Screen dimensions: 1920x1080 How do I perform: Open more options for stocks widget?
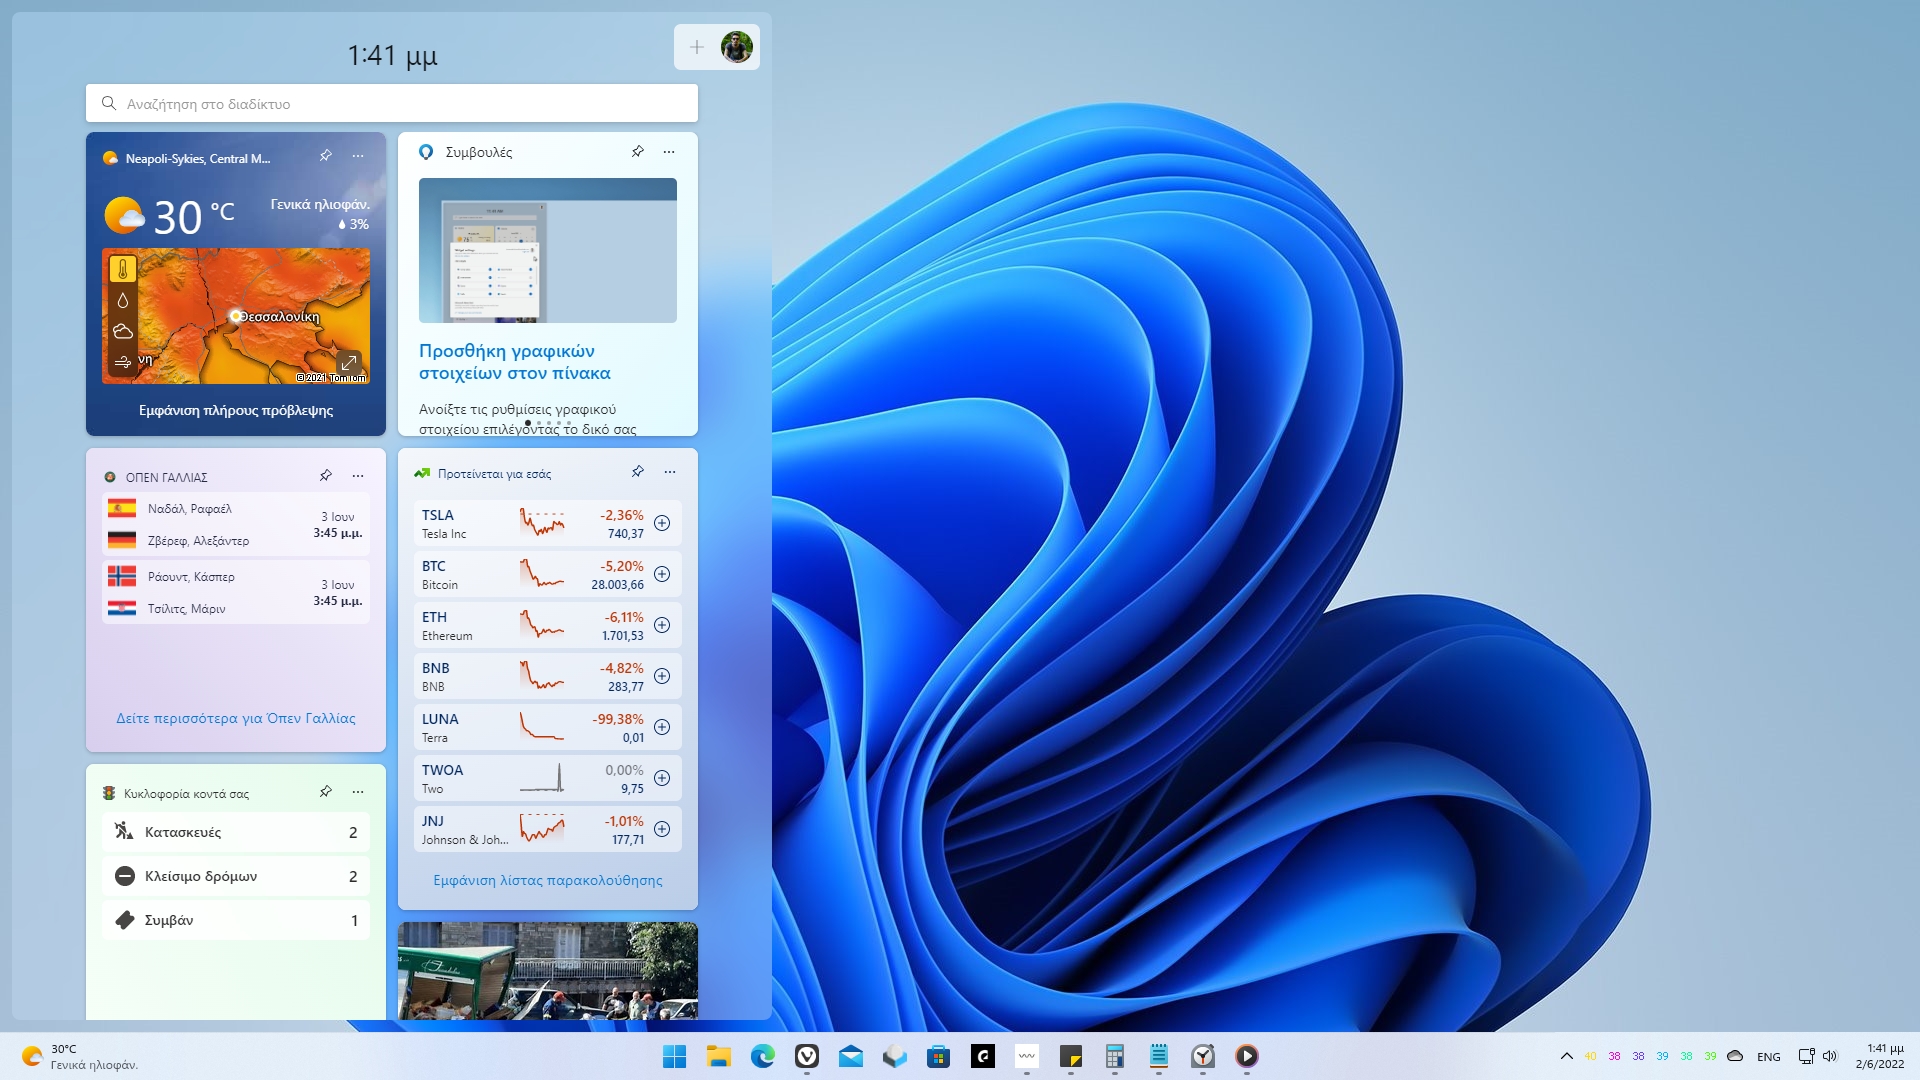click(x=670, y=472)
